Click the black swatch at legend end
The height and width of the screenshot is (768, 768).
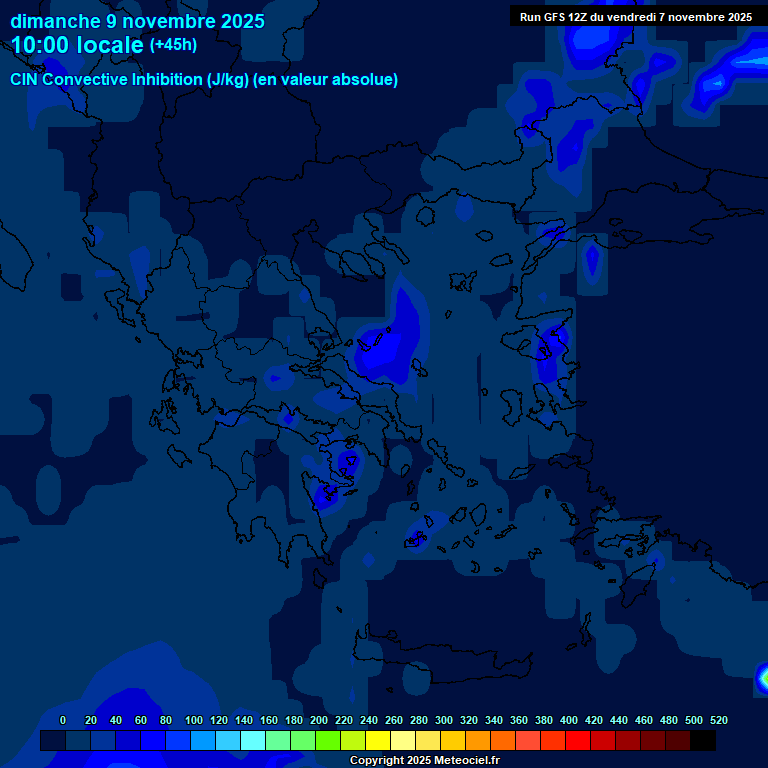[x=703, y=741]
